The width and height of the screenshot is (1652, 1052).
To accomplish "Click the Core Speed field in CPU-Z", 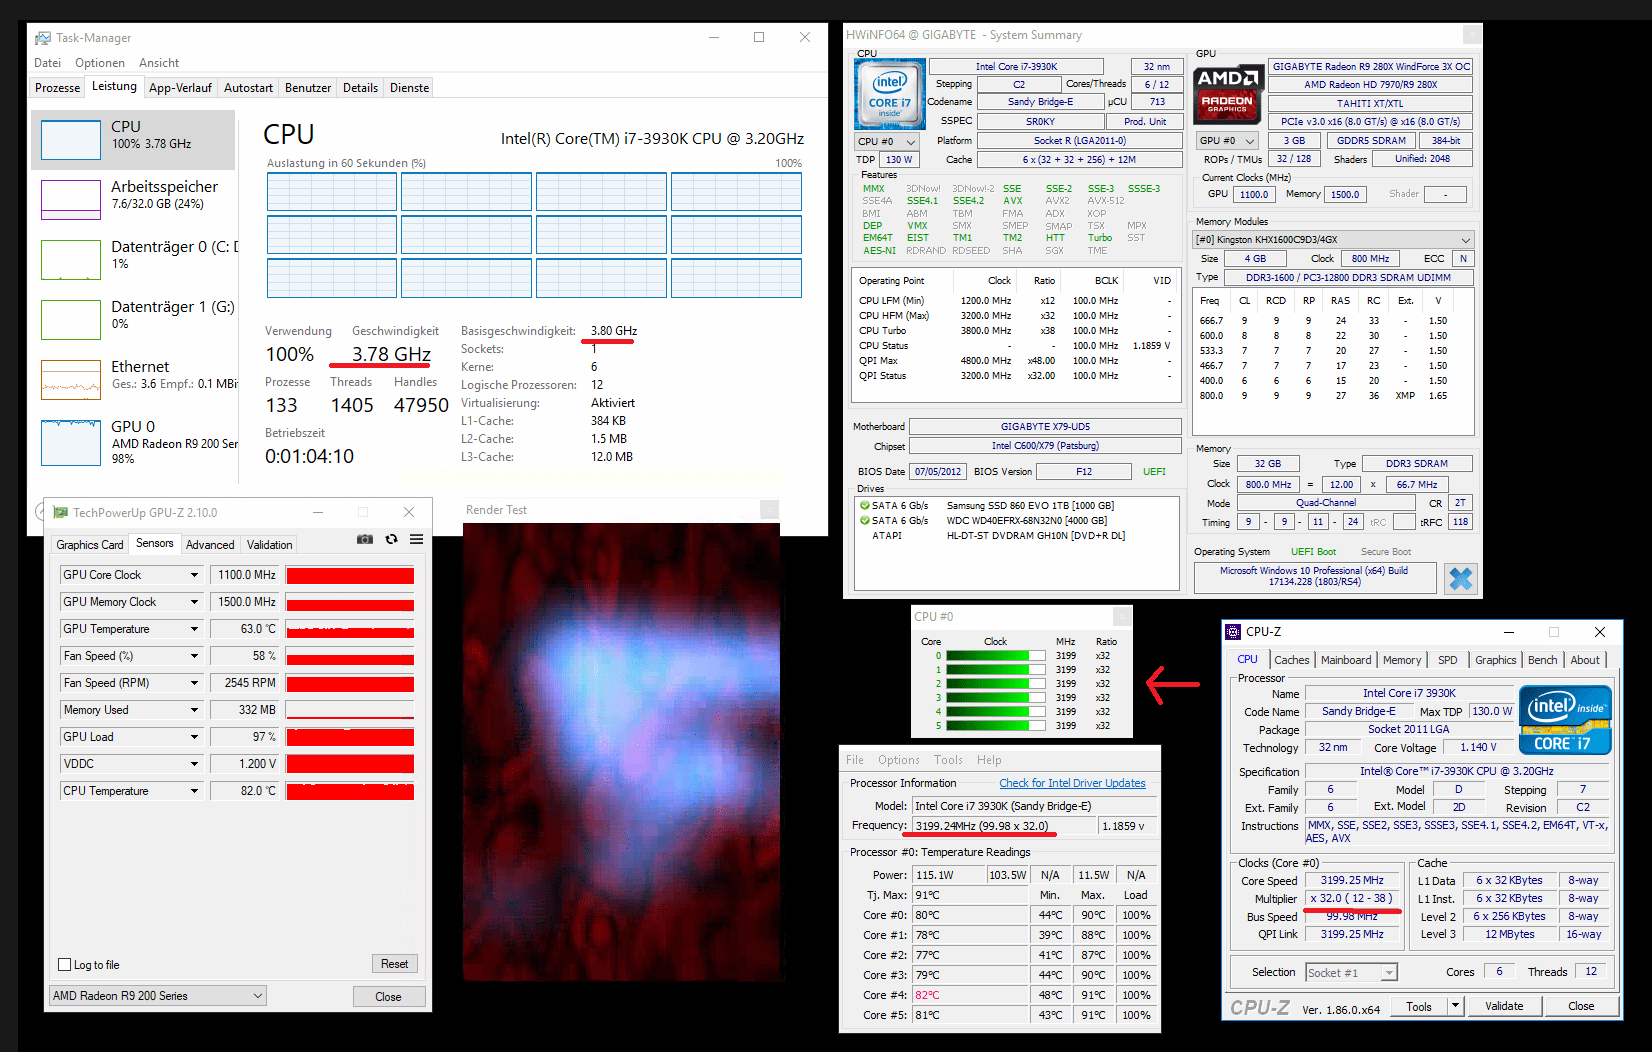I will [x=1352, y=881].
